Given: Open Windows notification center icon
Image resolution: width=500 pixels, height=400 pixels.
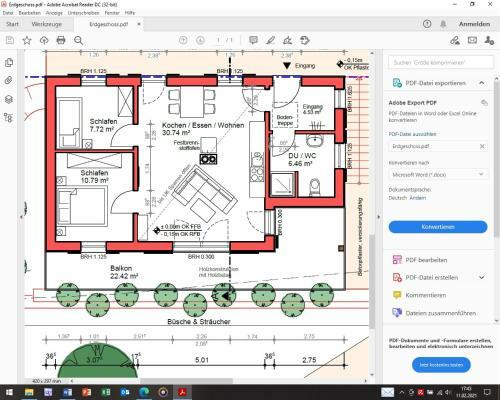Looking at the screenshot, I should pyautogui.click(x=487, y=392).
